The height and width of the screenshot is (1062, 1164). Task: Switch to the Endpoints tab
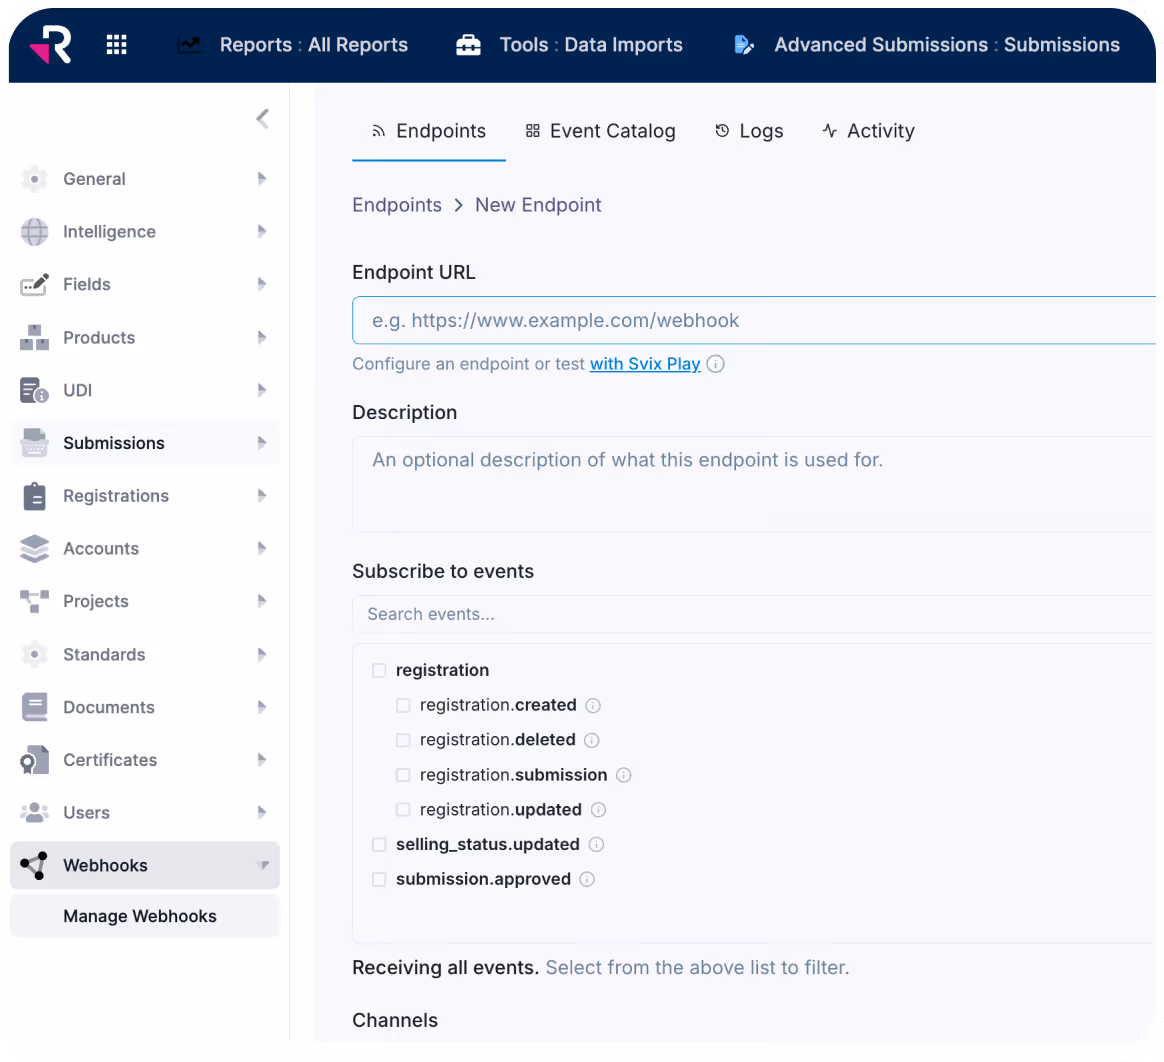(x=429, y=131)
